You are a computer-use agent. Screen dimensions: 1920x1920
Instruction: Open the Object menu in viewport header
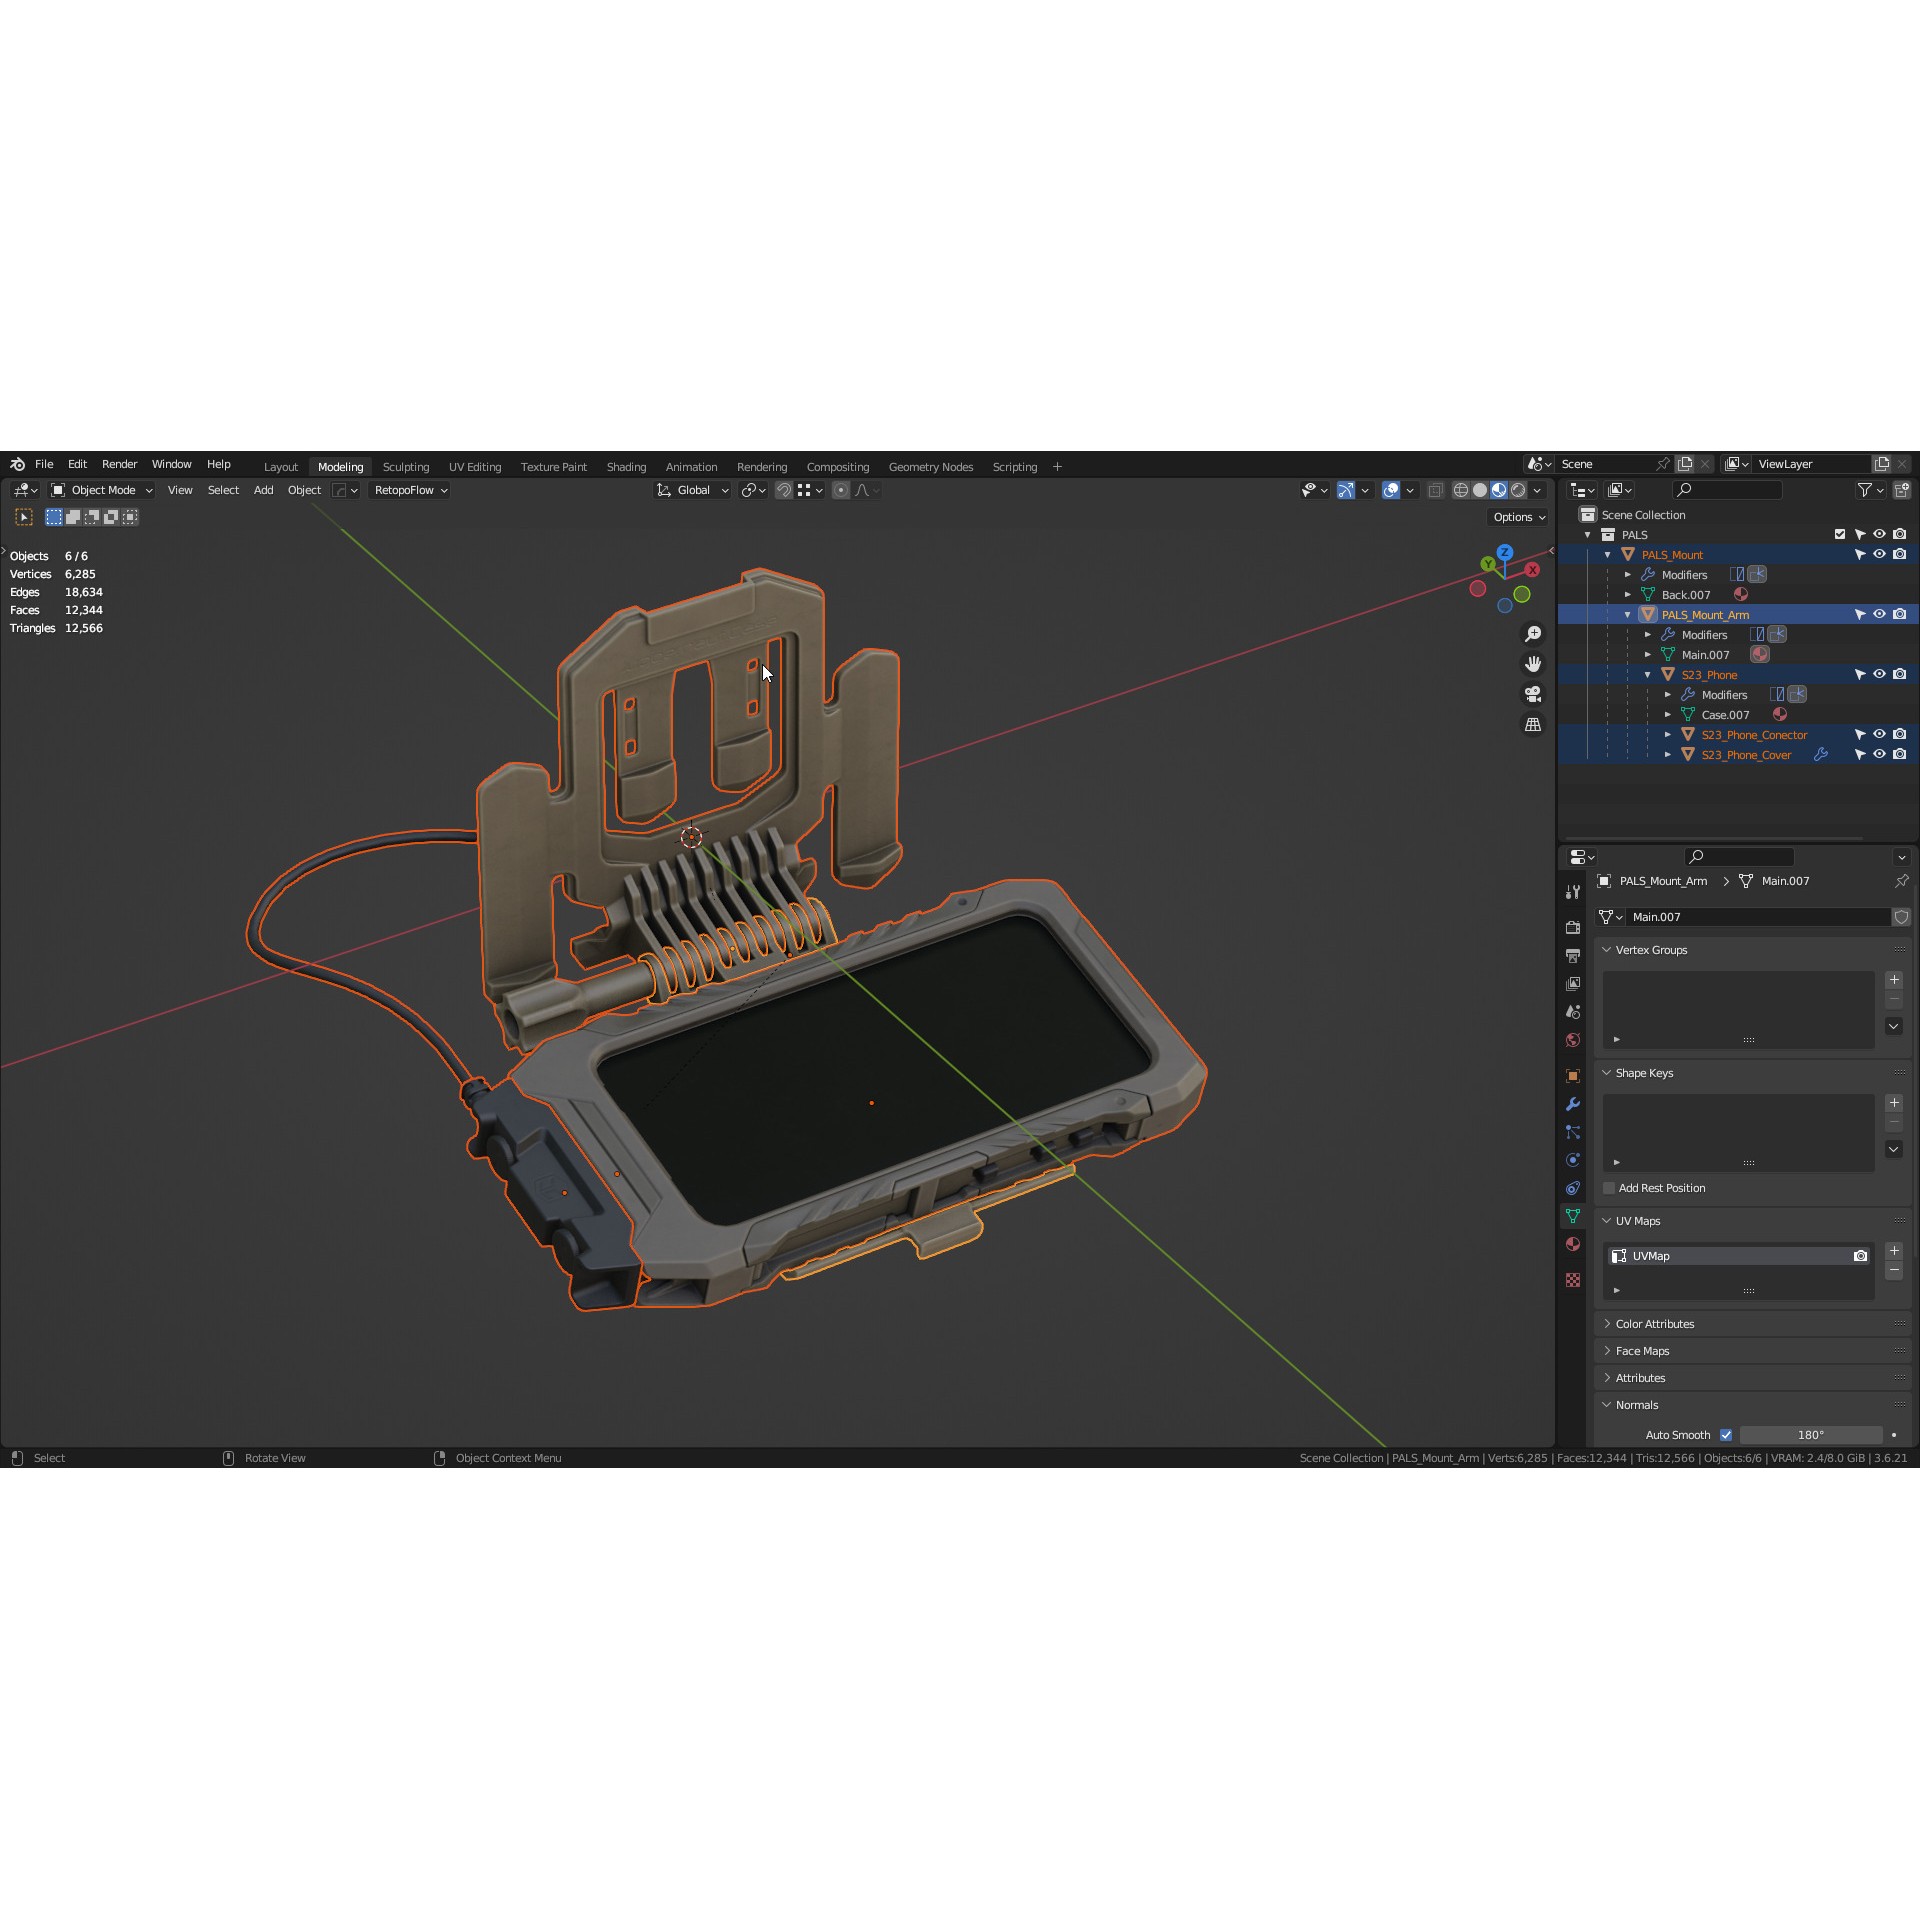304,490
